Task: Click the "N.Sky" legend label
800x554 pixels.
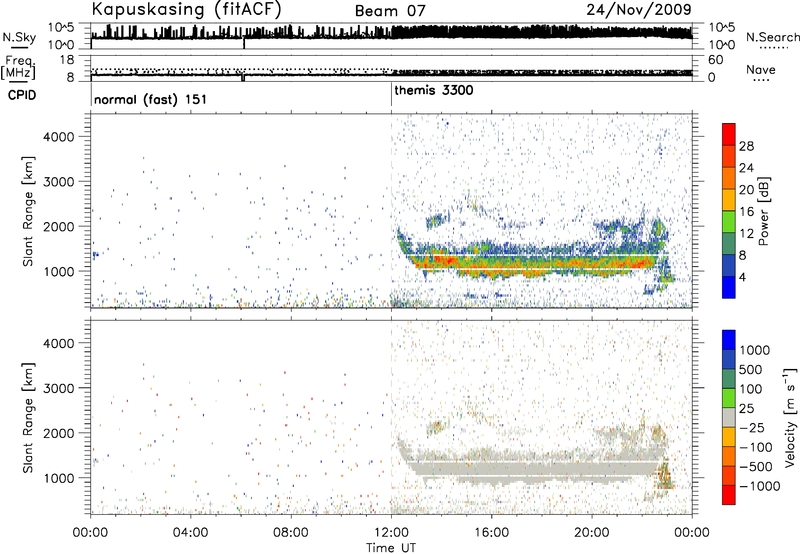Action: [x=19, y=37]
